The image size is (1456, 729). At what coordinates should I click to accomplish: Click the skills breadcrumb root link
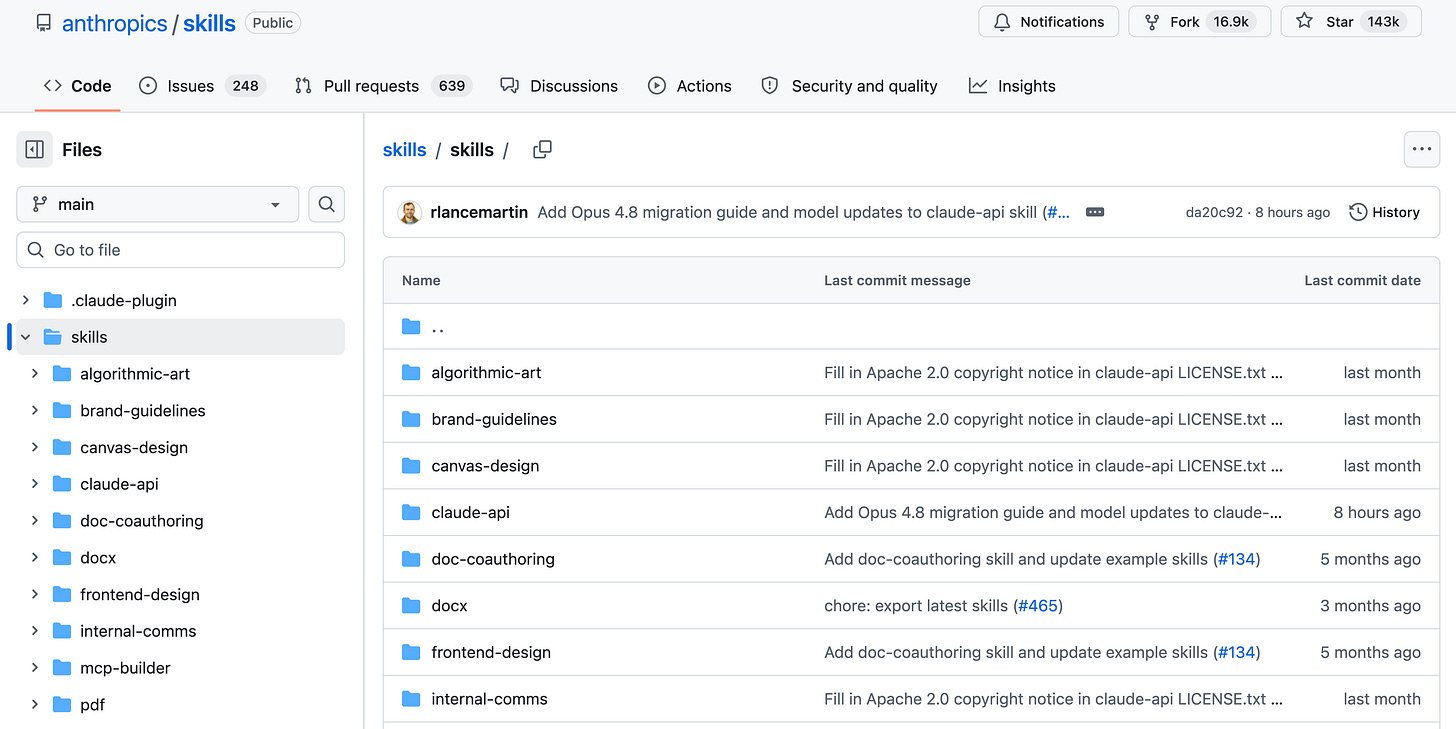405,150
